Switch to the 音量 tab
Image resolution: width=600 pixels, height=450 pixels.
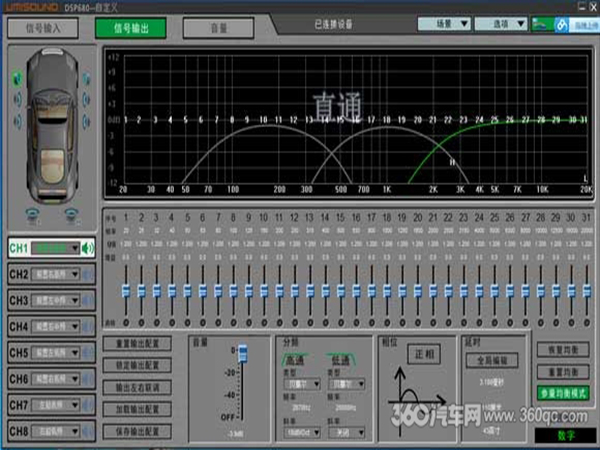click(x=218, y=28)
